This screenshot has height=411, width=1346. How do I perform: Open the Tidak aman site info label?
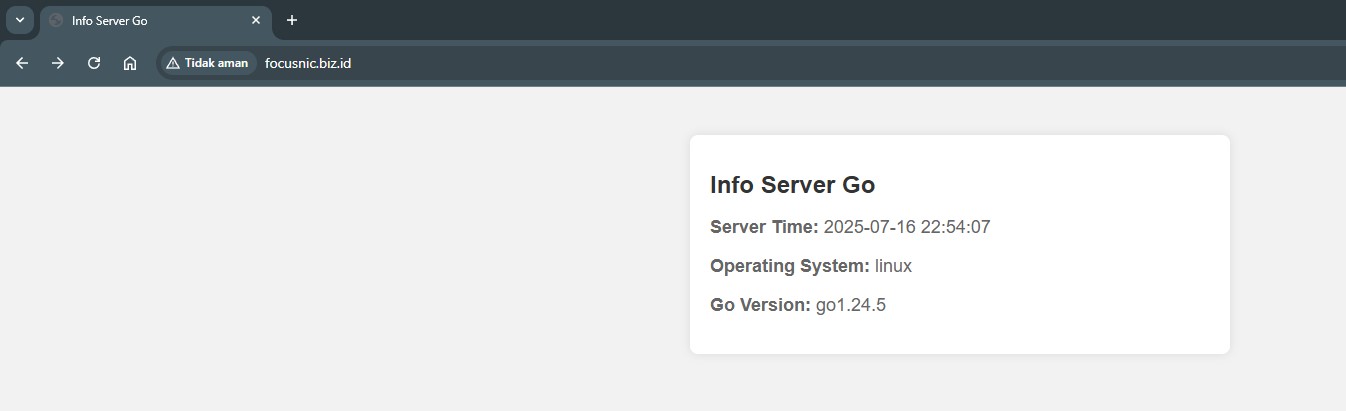tap(216, 63)
